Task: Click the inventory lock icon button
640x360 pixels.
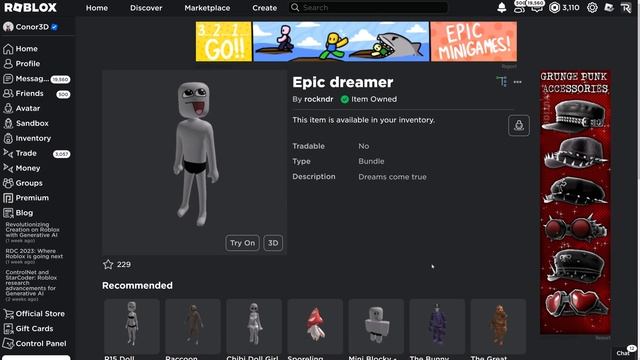Action: coord(519,125)
